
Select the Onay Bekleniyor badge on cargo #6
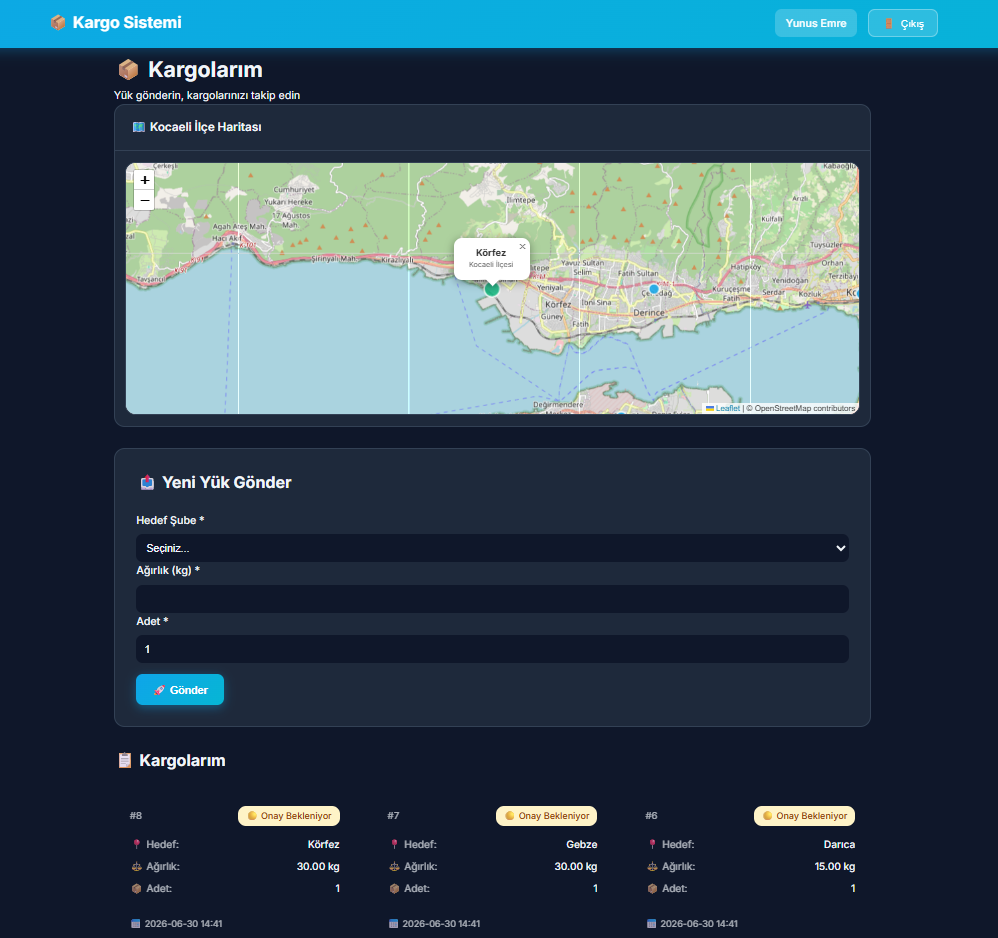[805, 816]
